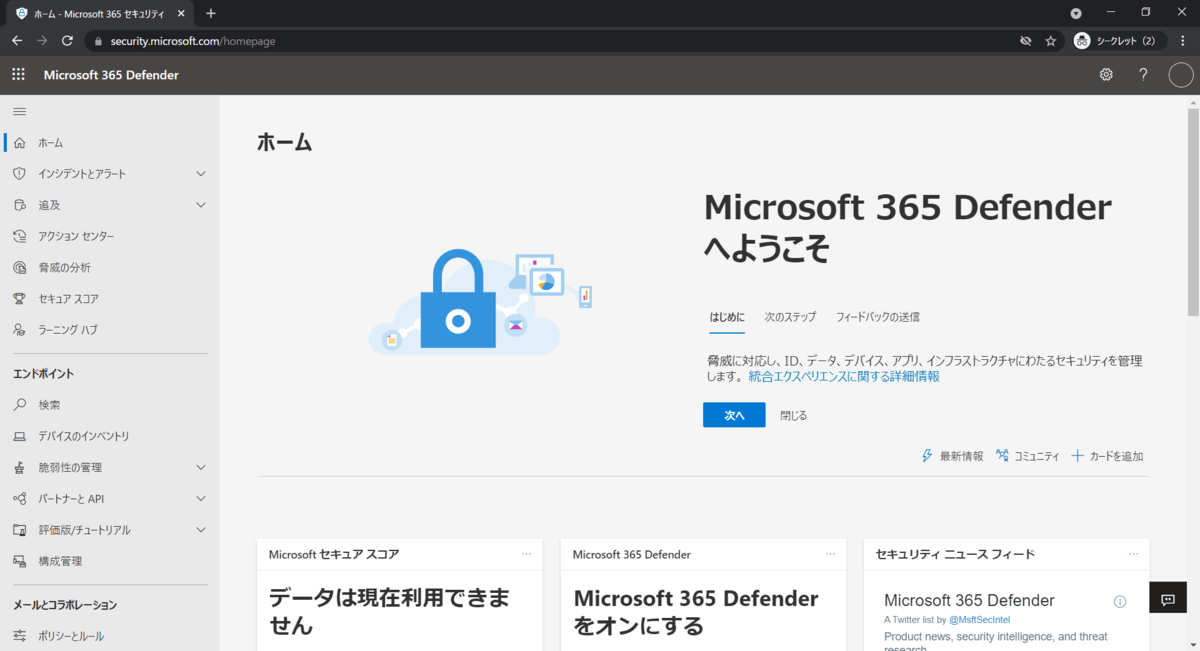1200x651 pixels.
Task: Expand the 脆弱性の管理 chevron
Action: coord(201,467)
